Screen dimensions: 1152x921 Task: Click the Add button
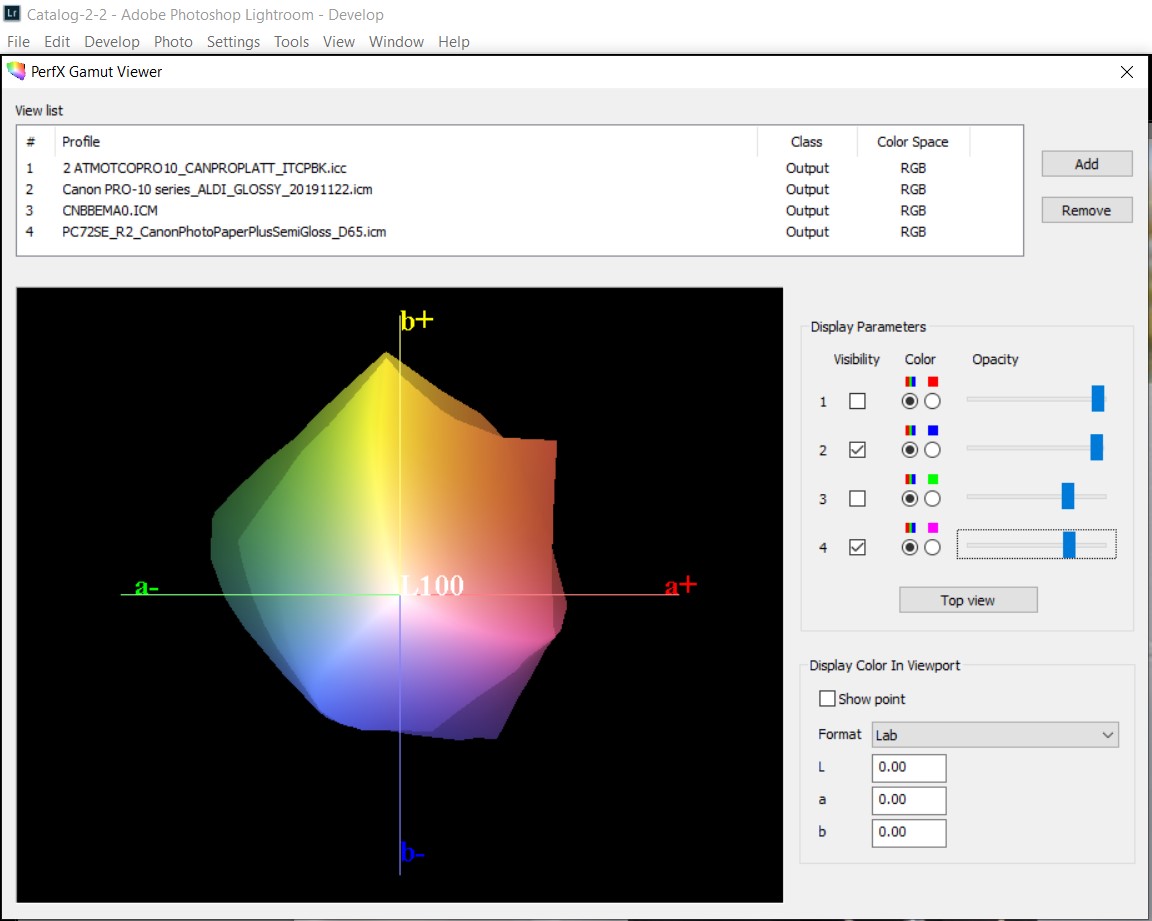[1086, 164]
